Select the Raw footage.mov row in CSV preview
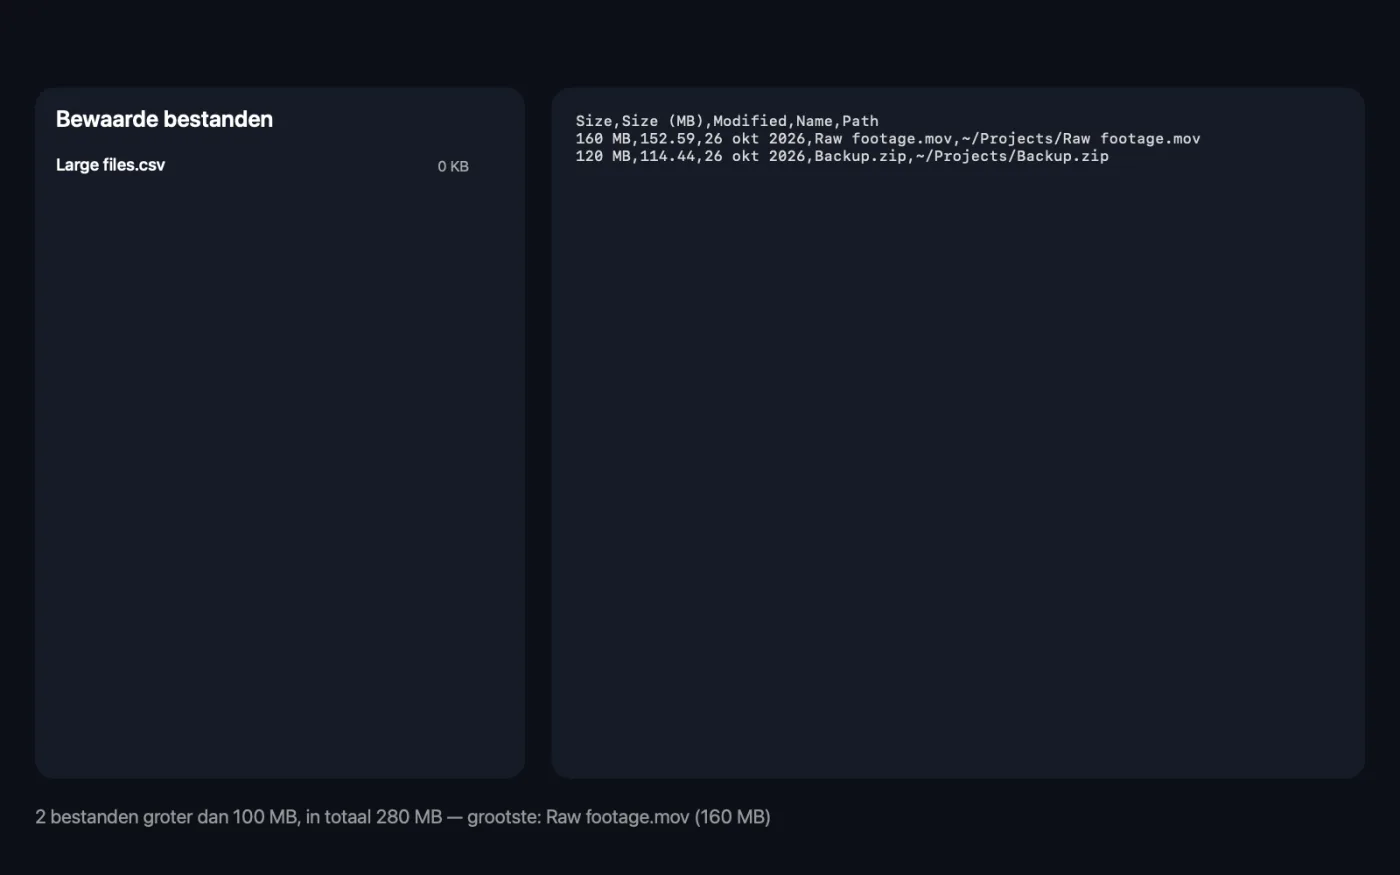This screenshot has width=1400, height=875. (888, 139)
